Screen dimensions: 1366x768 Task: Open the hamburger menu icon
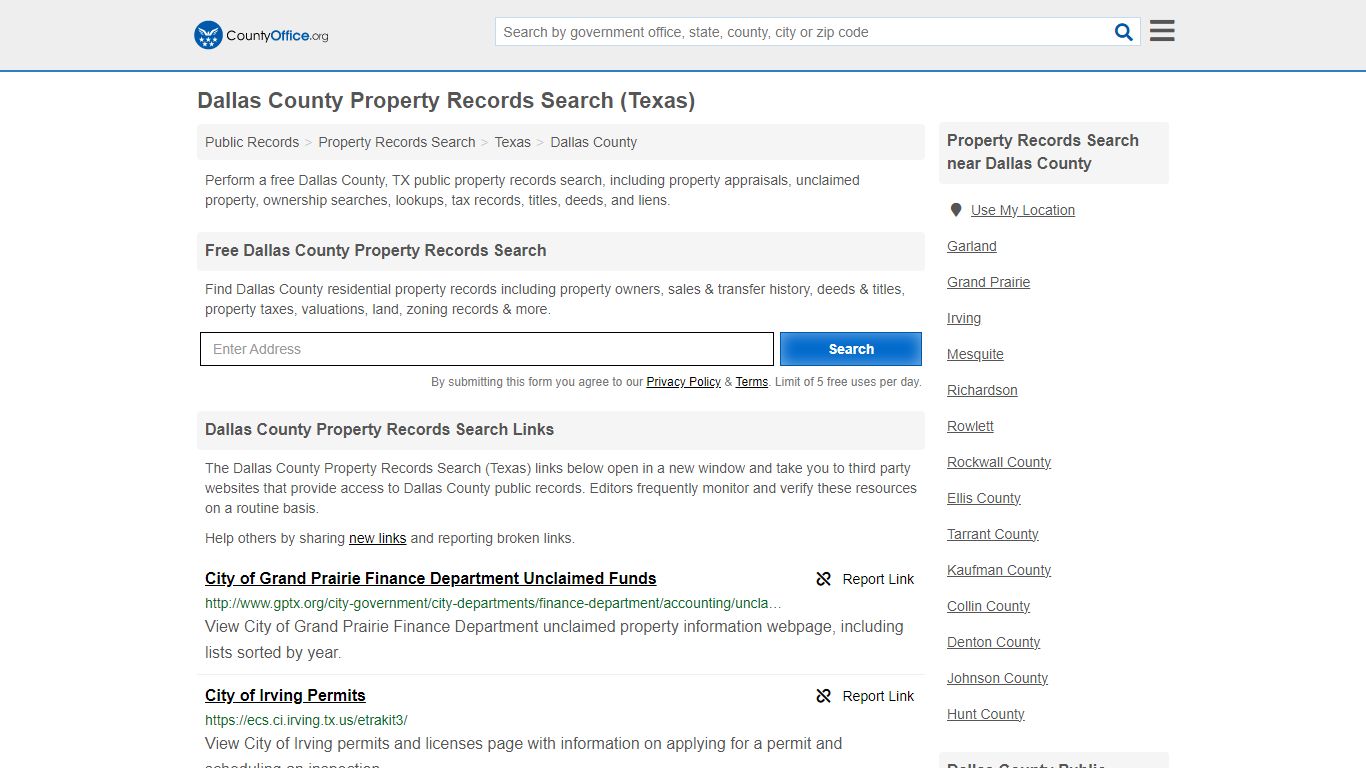(x=1162, y=31)
